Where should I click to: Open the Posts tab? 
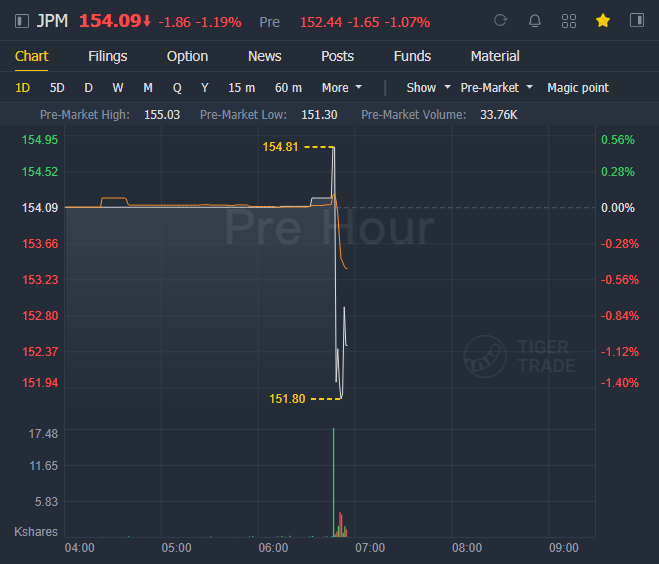[x=337, y=56]
